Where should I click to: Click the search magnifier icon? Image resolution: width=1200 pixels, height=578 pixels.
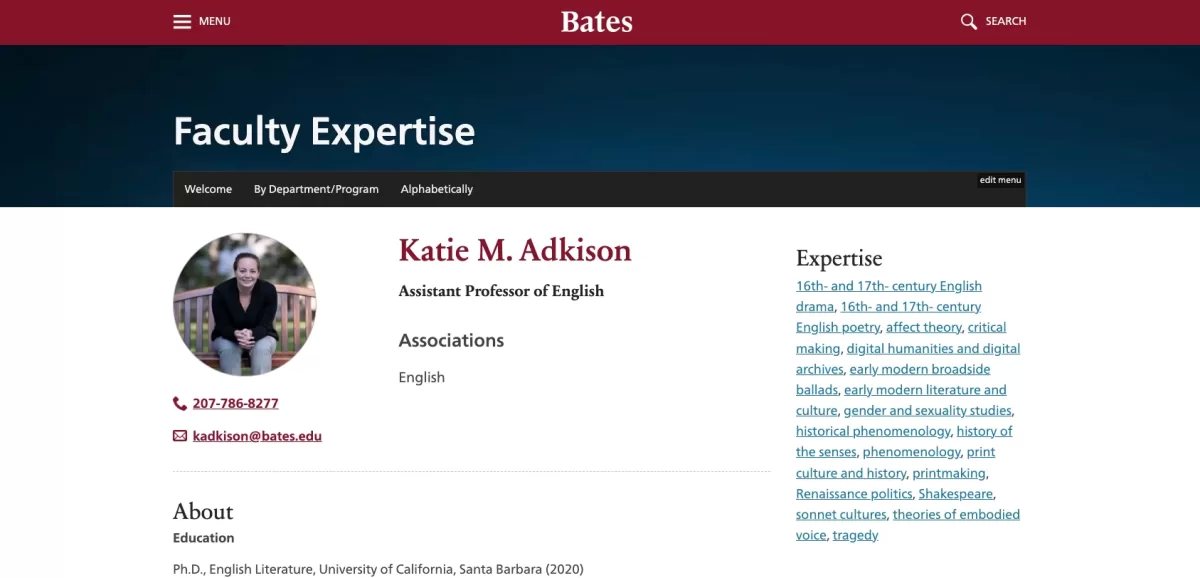click(967, 20)
